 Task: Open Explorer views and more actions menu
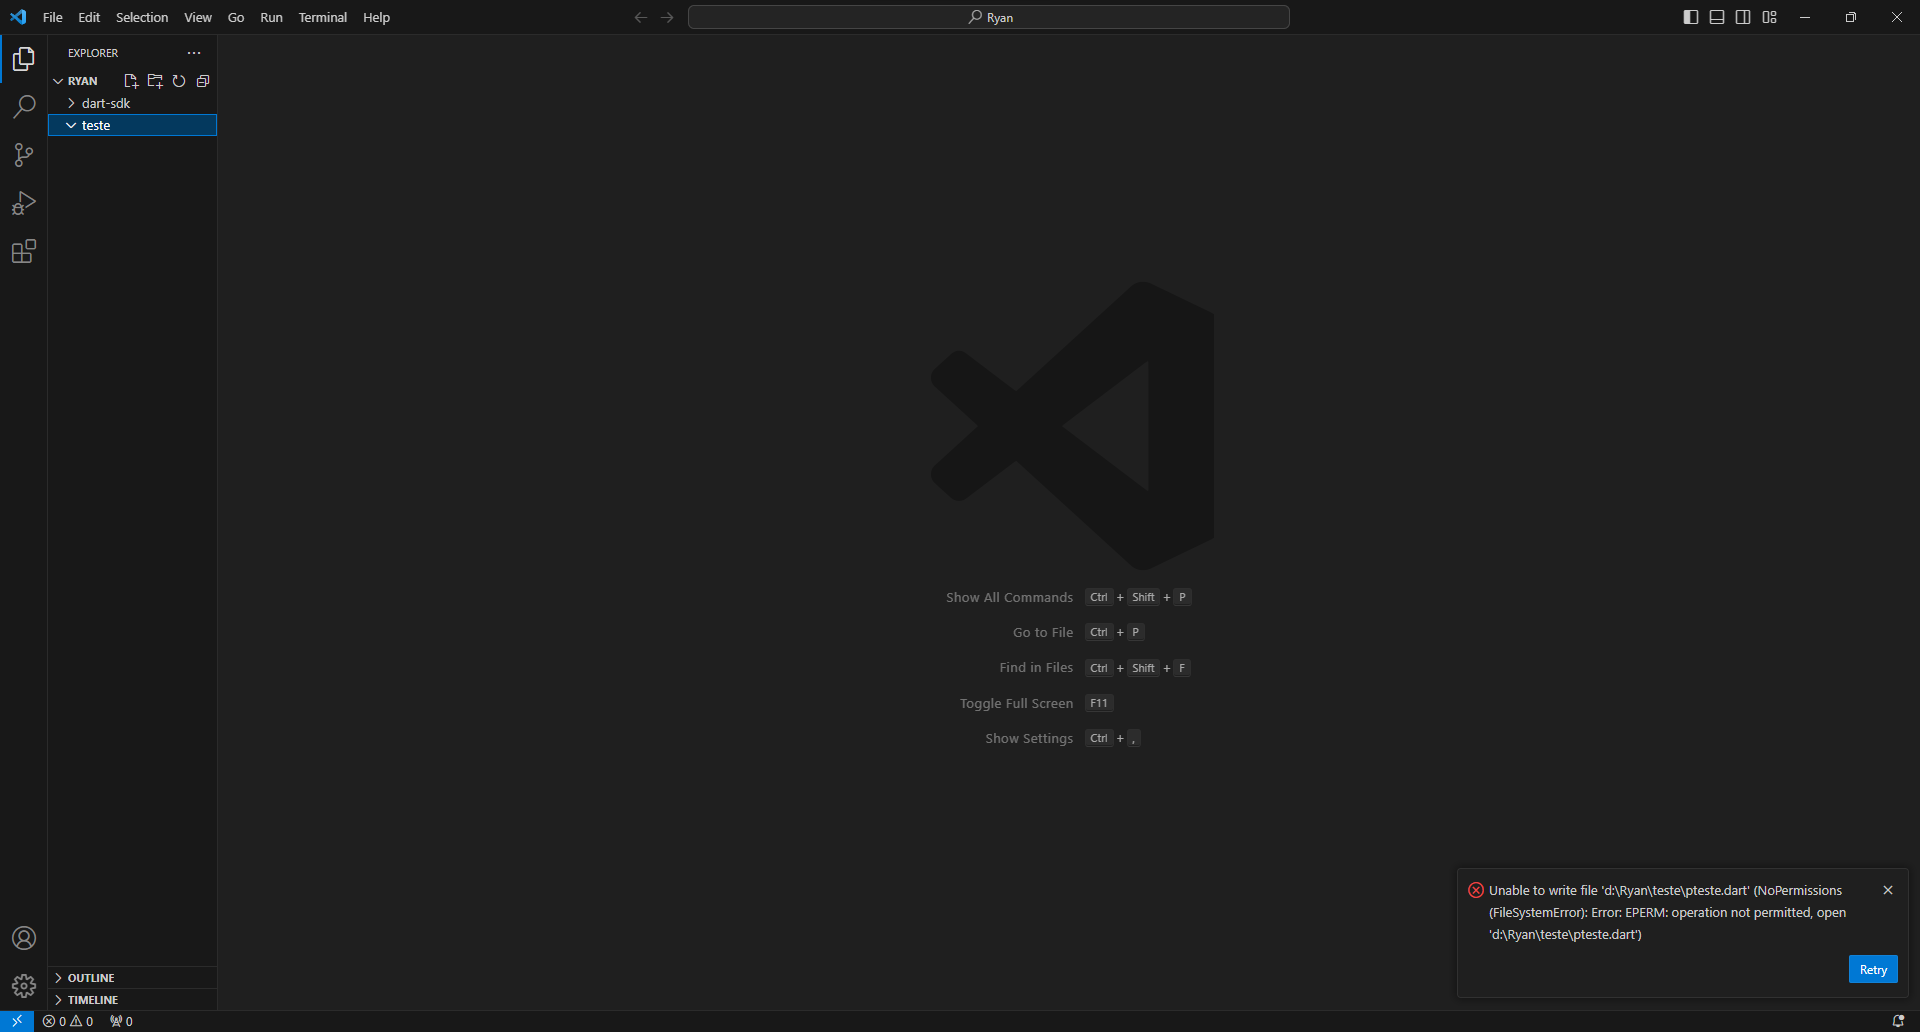click(194, 53)
